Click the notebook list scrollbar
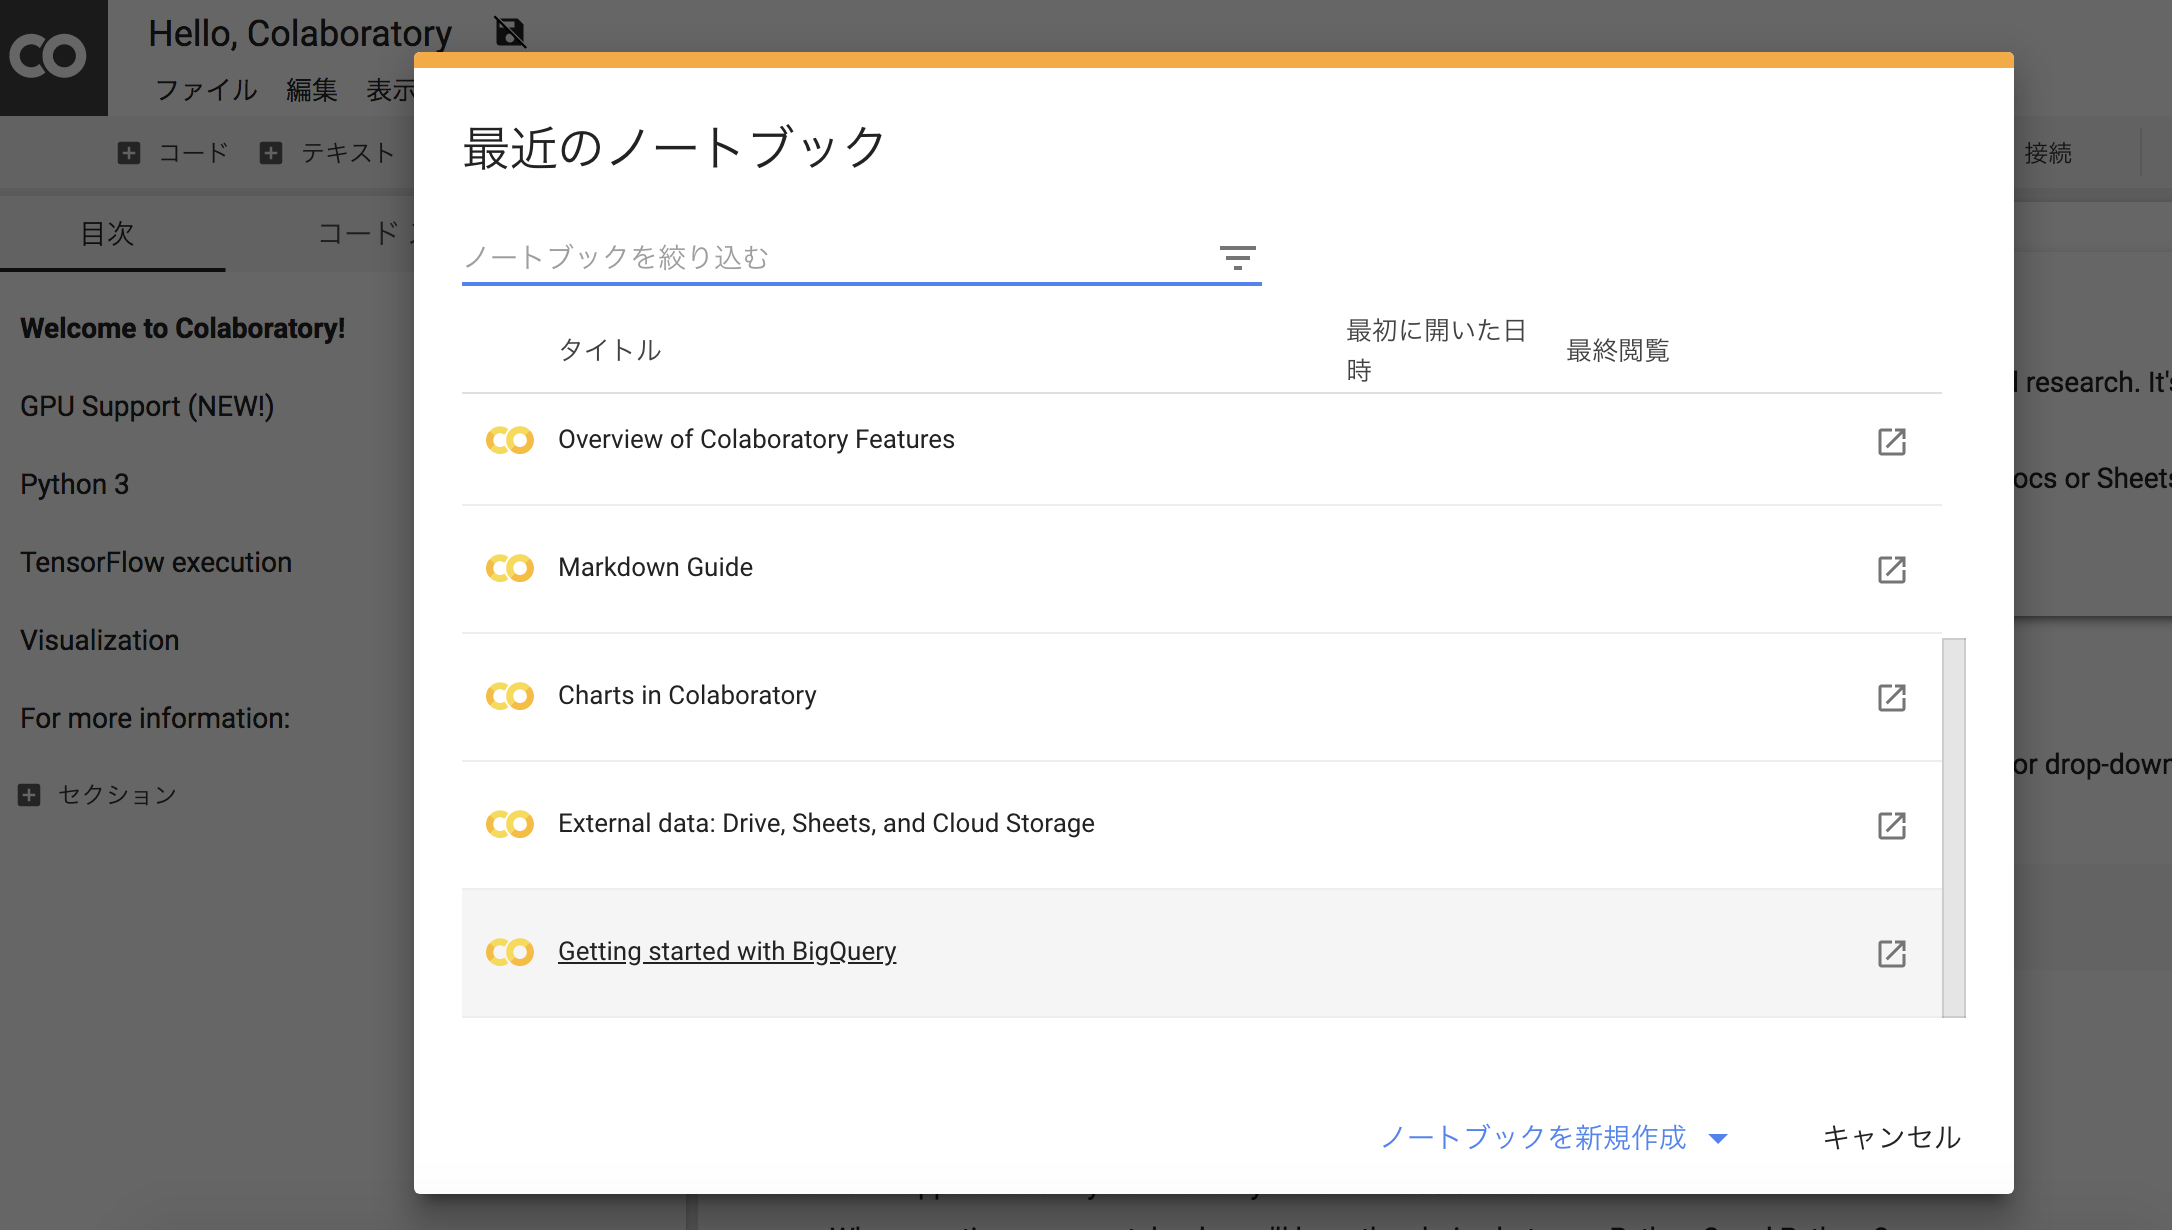The height and width of the screenshot is (1230, 2172). click(x=1954, y=828)
